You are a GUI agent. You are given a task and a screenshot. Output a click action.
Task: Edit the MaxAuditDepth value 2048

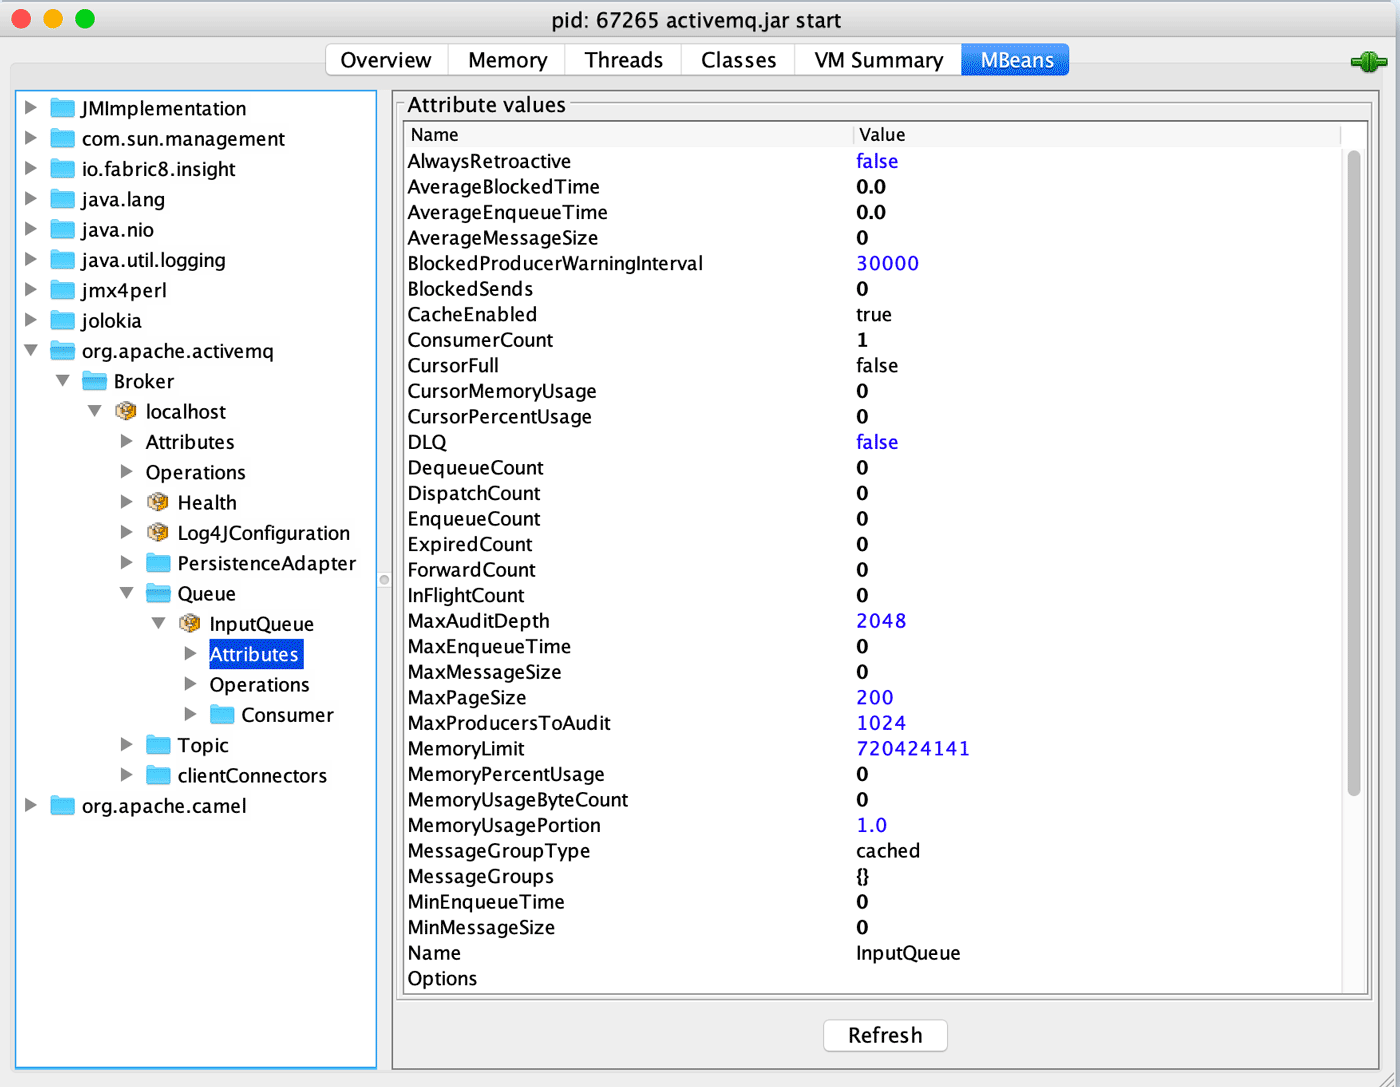pos(881,621)
